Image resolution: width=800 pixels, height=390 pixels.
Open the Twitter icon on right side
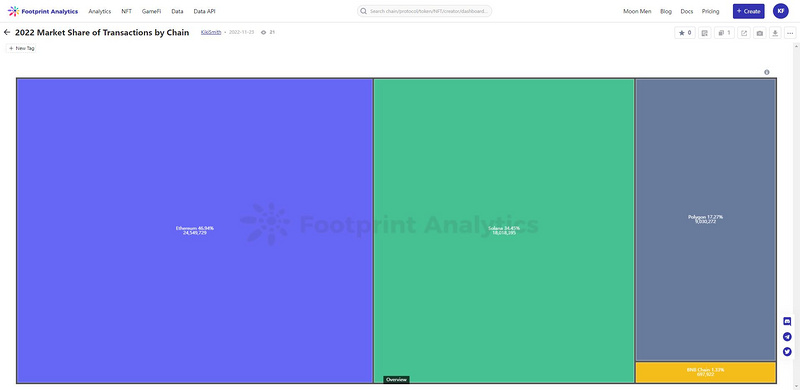[x=787, y=352]
